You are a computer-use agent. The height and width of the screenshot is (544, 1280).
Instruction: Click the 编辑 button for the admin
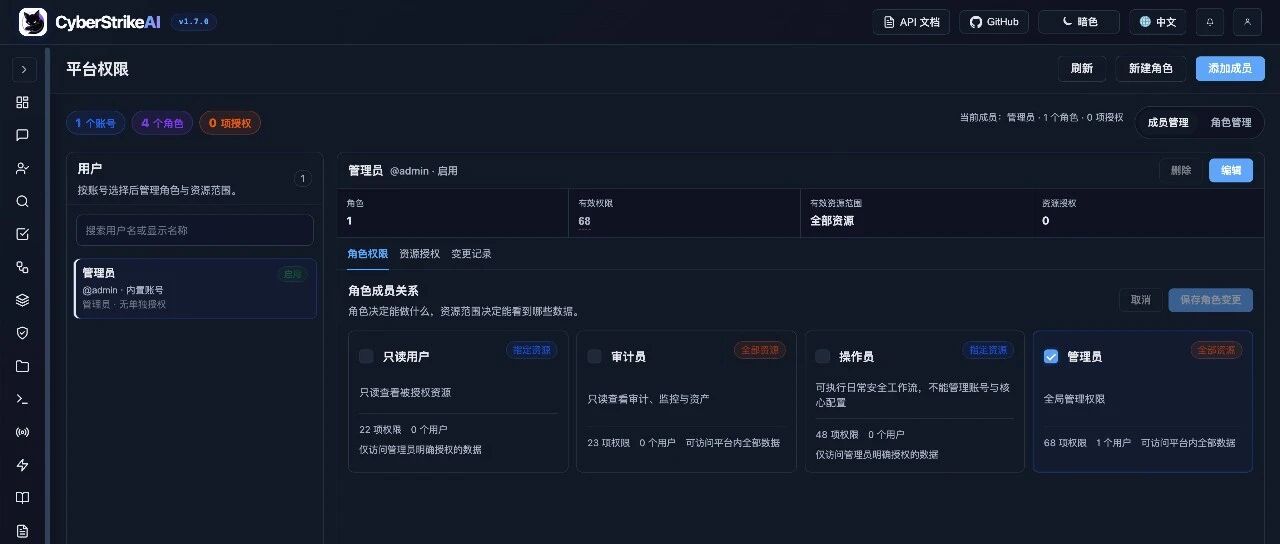click(1231, 171)
